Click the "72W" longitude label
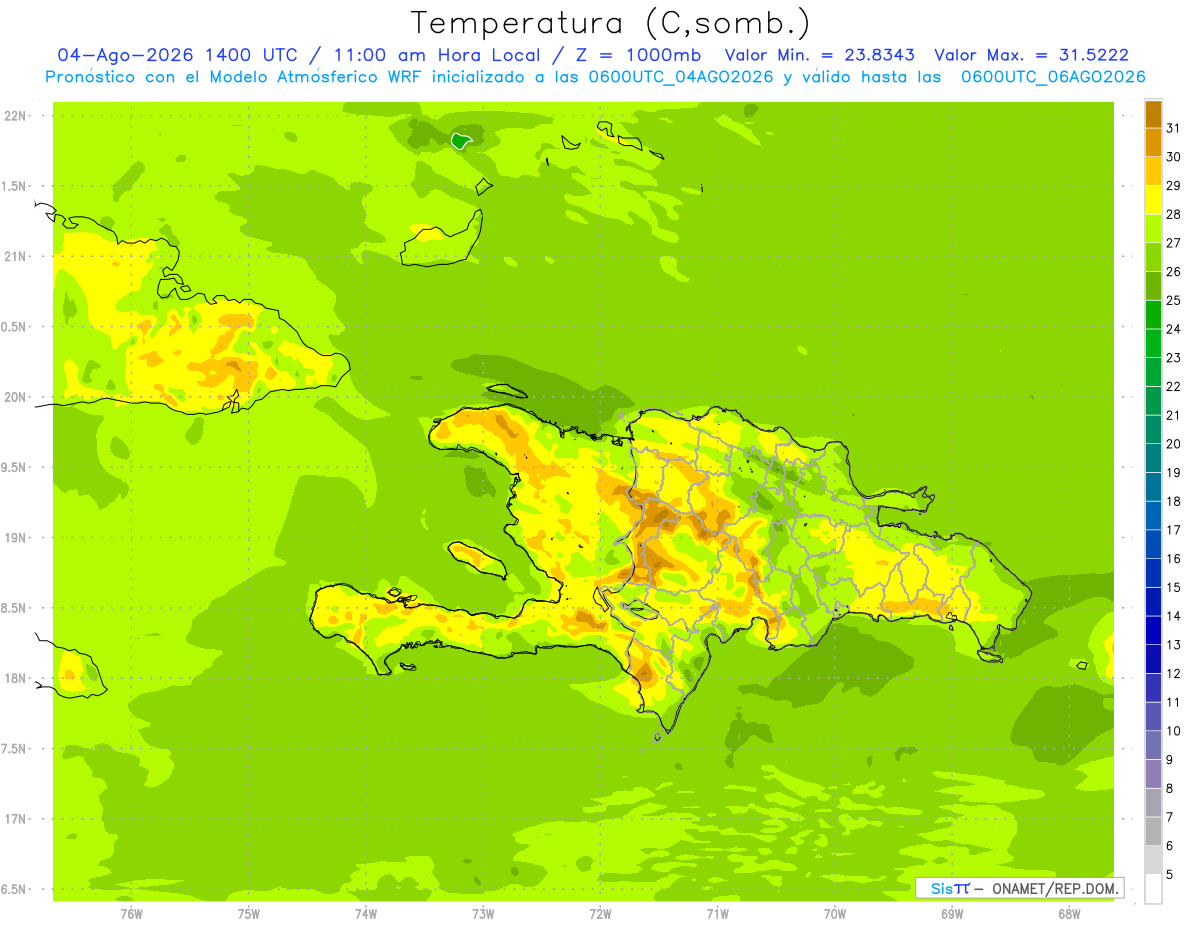 click(x=600, y=913)
